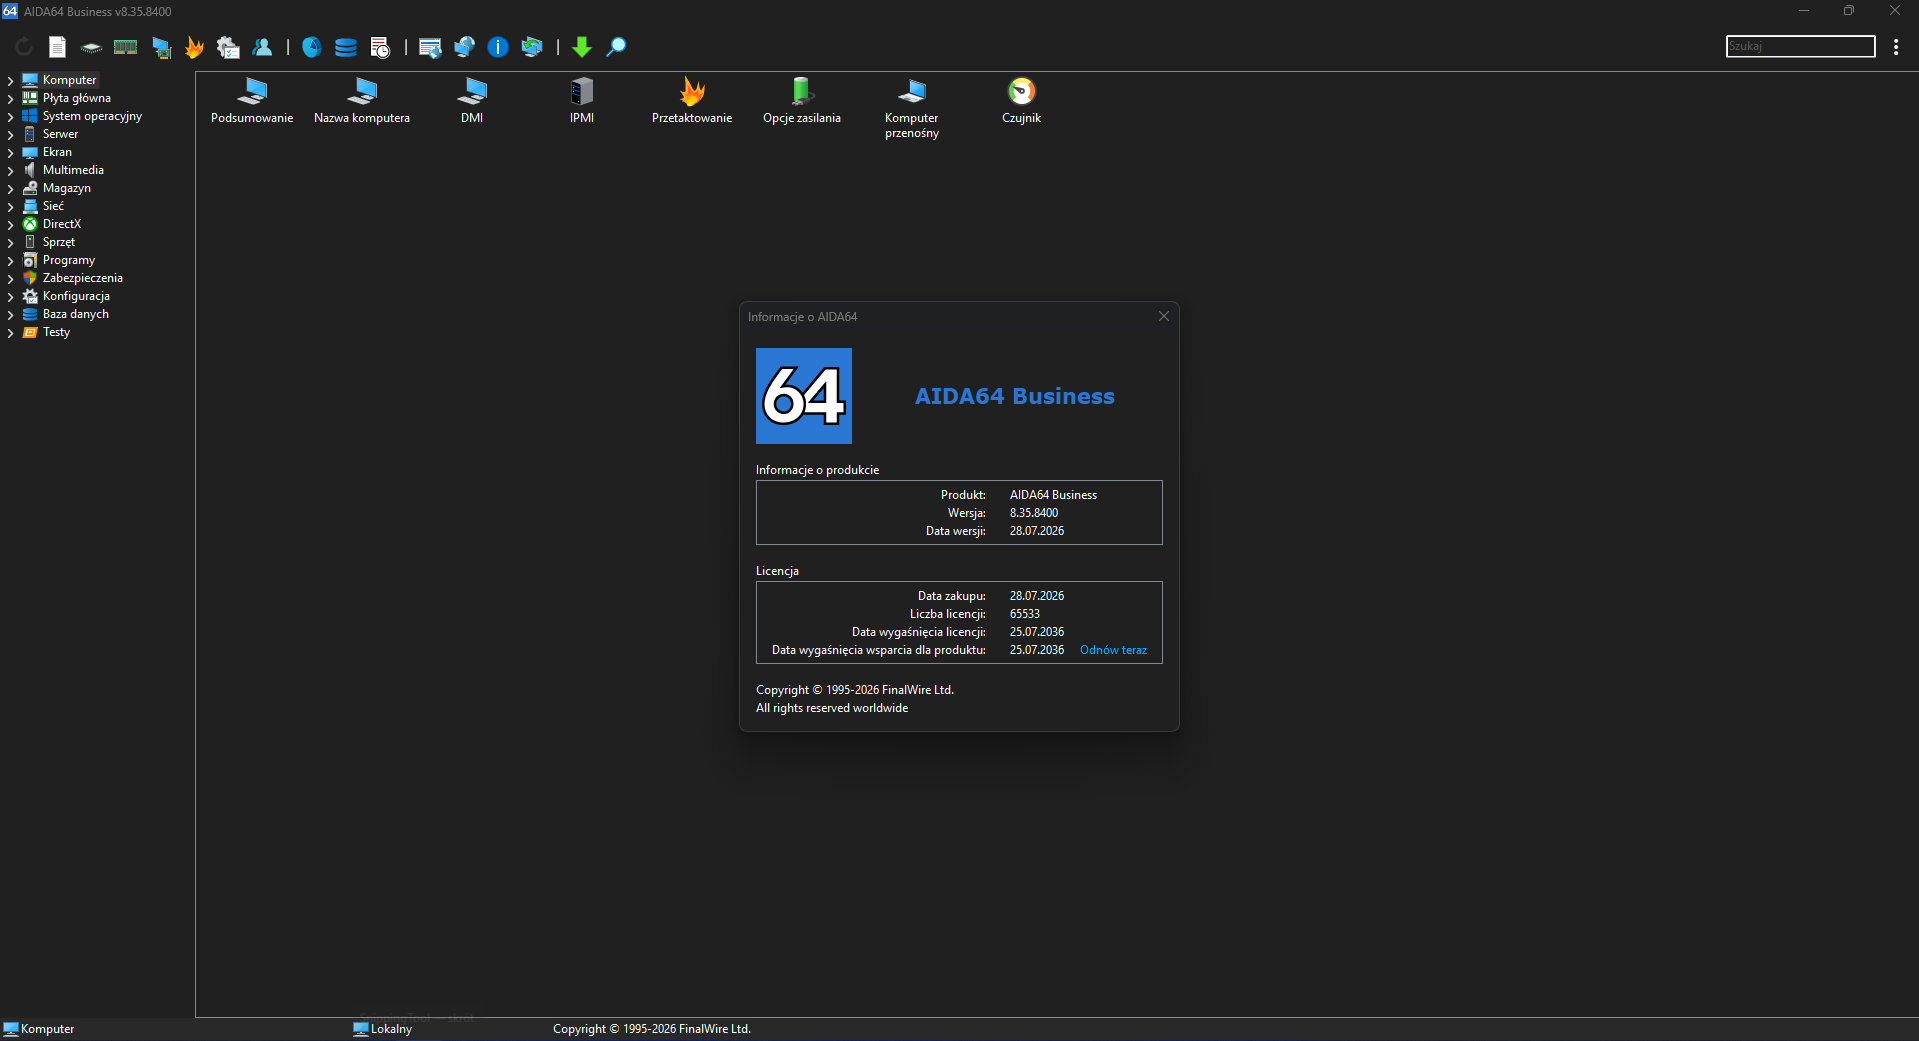This screenshot has width=1919, height=1041.
Task: Open the gear and checklist toolbar icon
Action: click(x=228, y=47)
